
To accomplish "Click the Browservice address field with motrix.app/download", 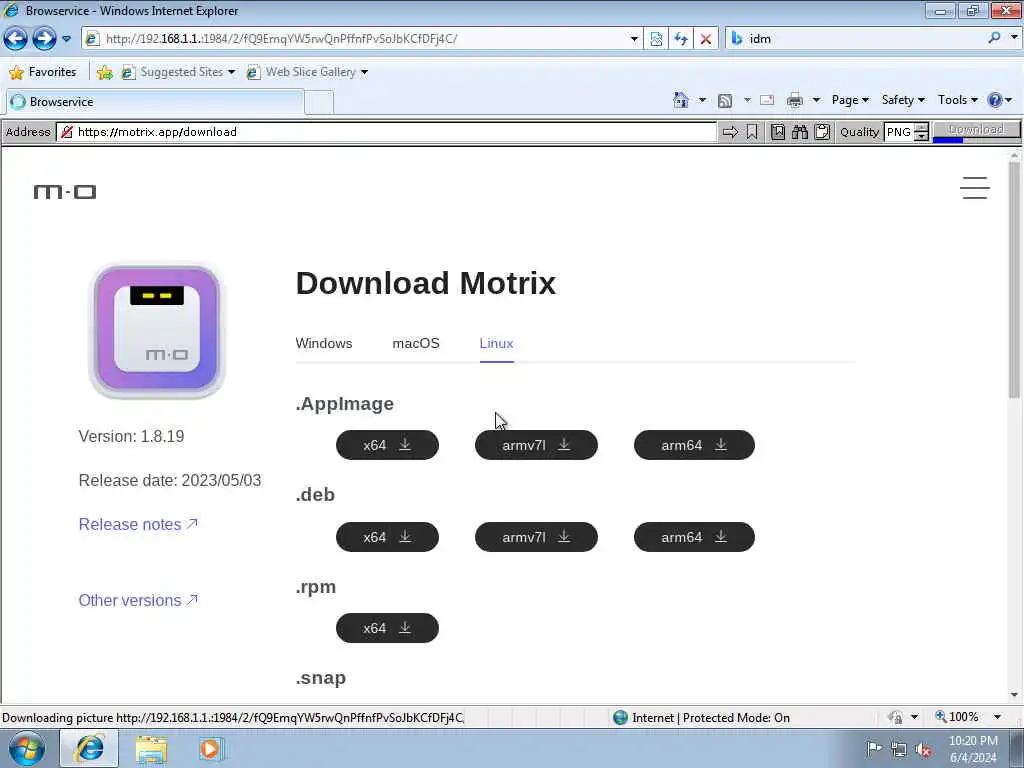I will (387, 132).
